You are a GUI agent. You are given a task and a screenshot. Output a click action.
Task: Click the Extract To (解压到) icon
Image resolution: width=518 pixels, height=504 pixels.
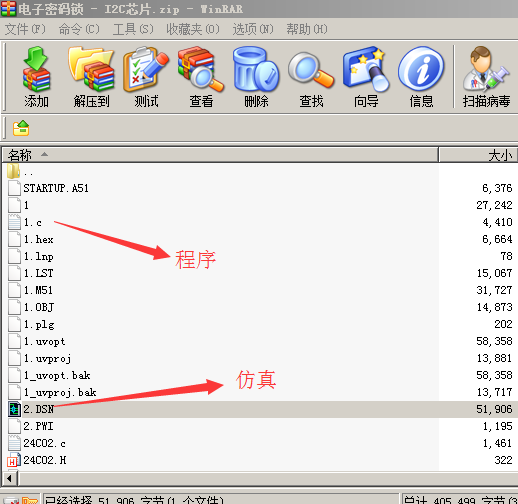pos(91,69)
